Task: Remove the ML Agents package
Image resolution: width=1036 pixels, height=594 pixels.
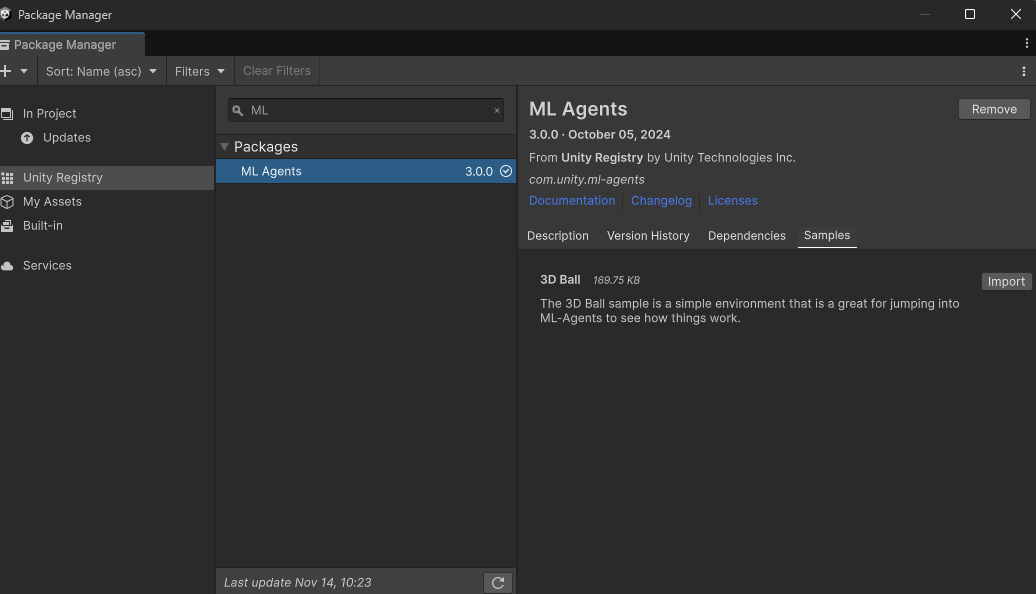Action: (x=994, y=109)
